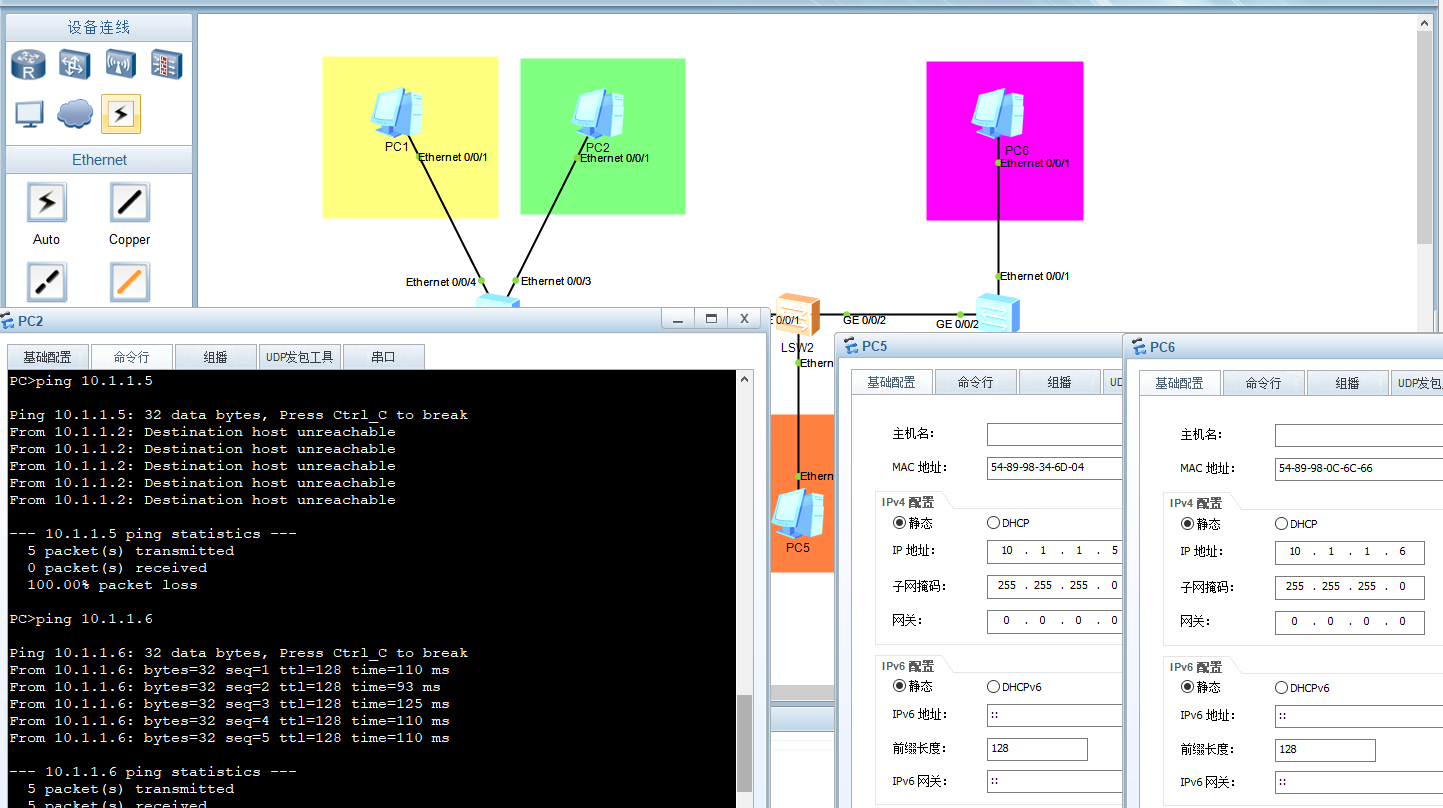Screen dimensions: 1443x808
Task: Switch to 命令行 tab in PC5 window
Action: 975,382
